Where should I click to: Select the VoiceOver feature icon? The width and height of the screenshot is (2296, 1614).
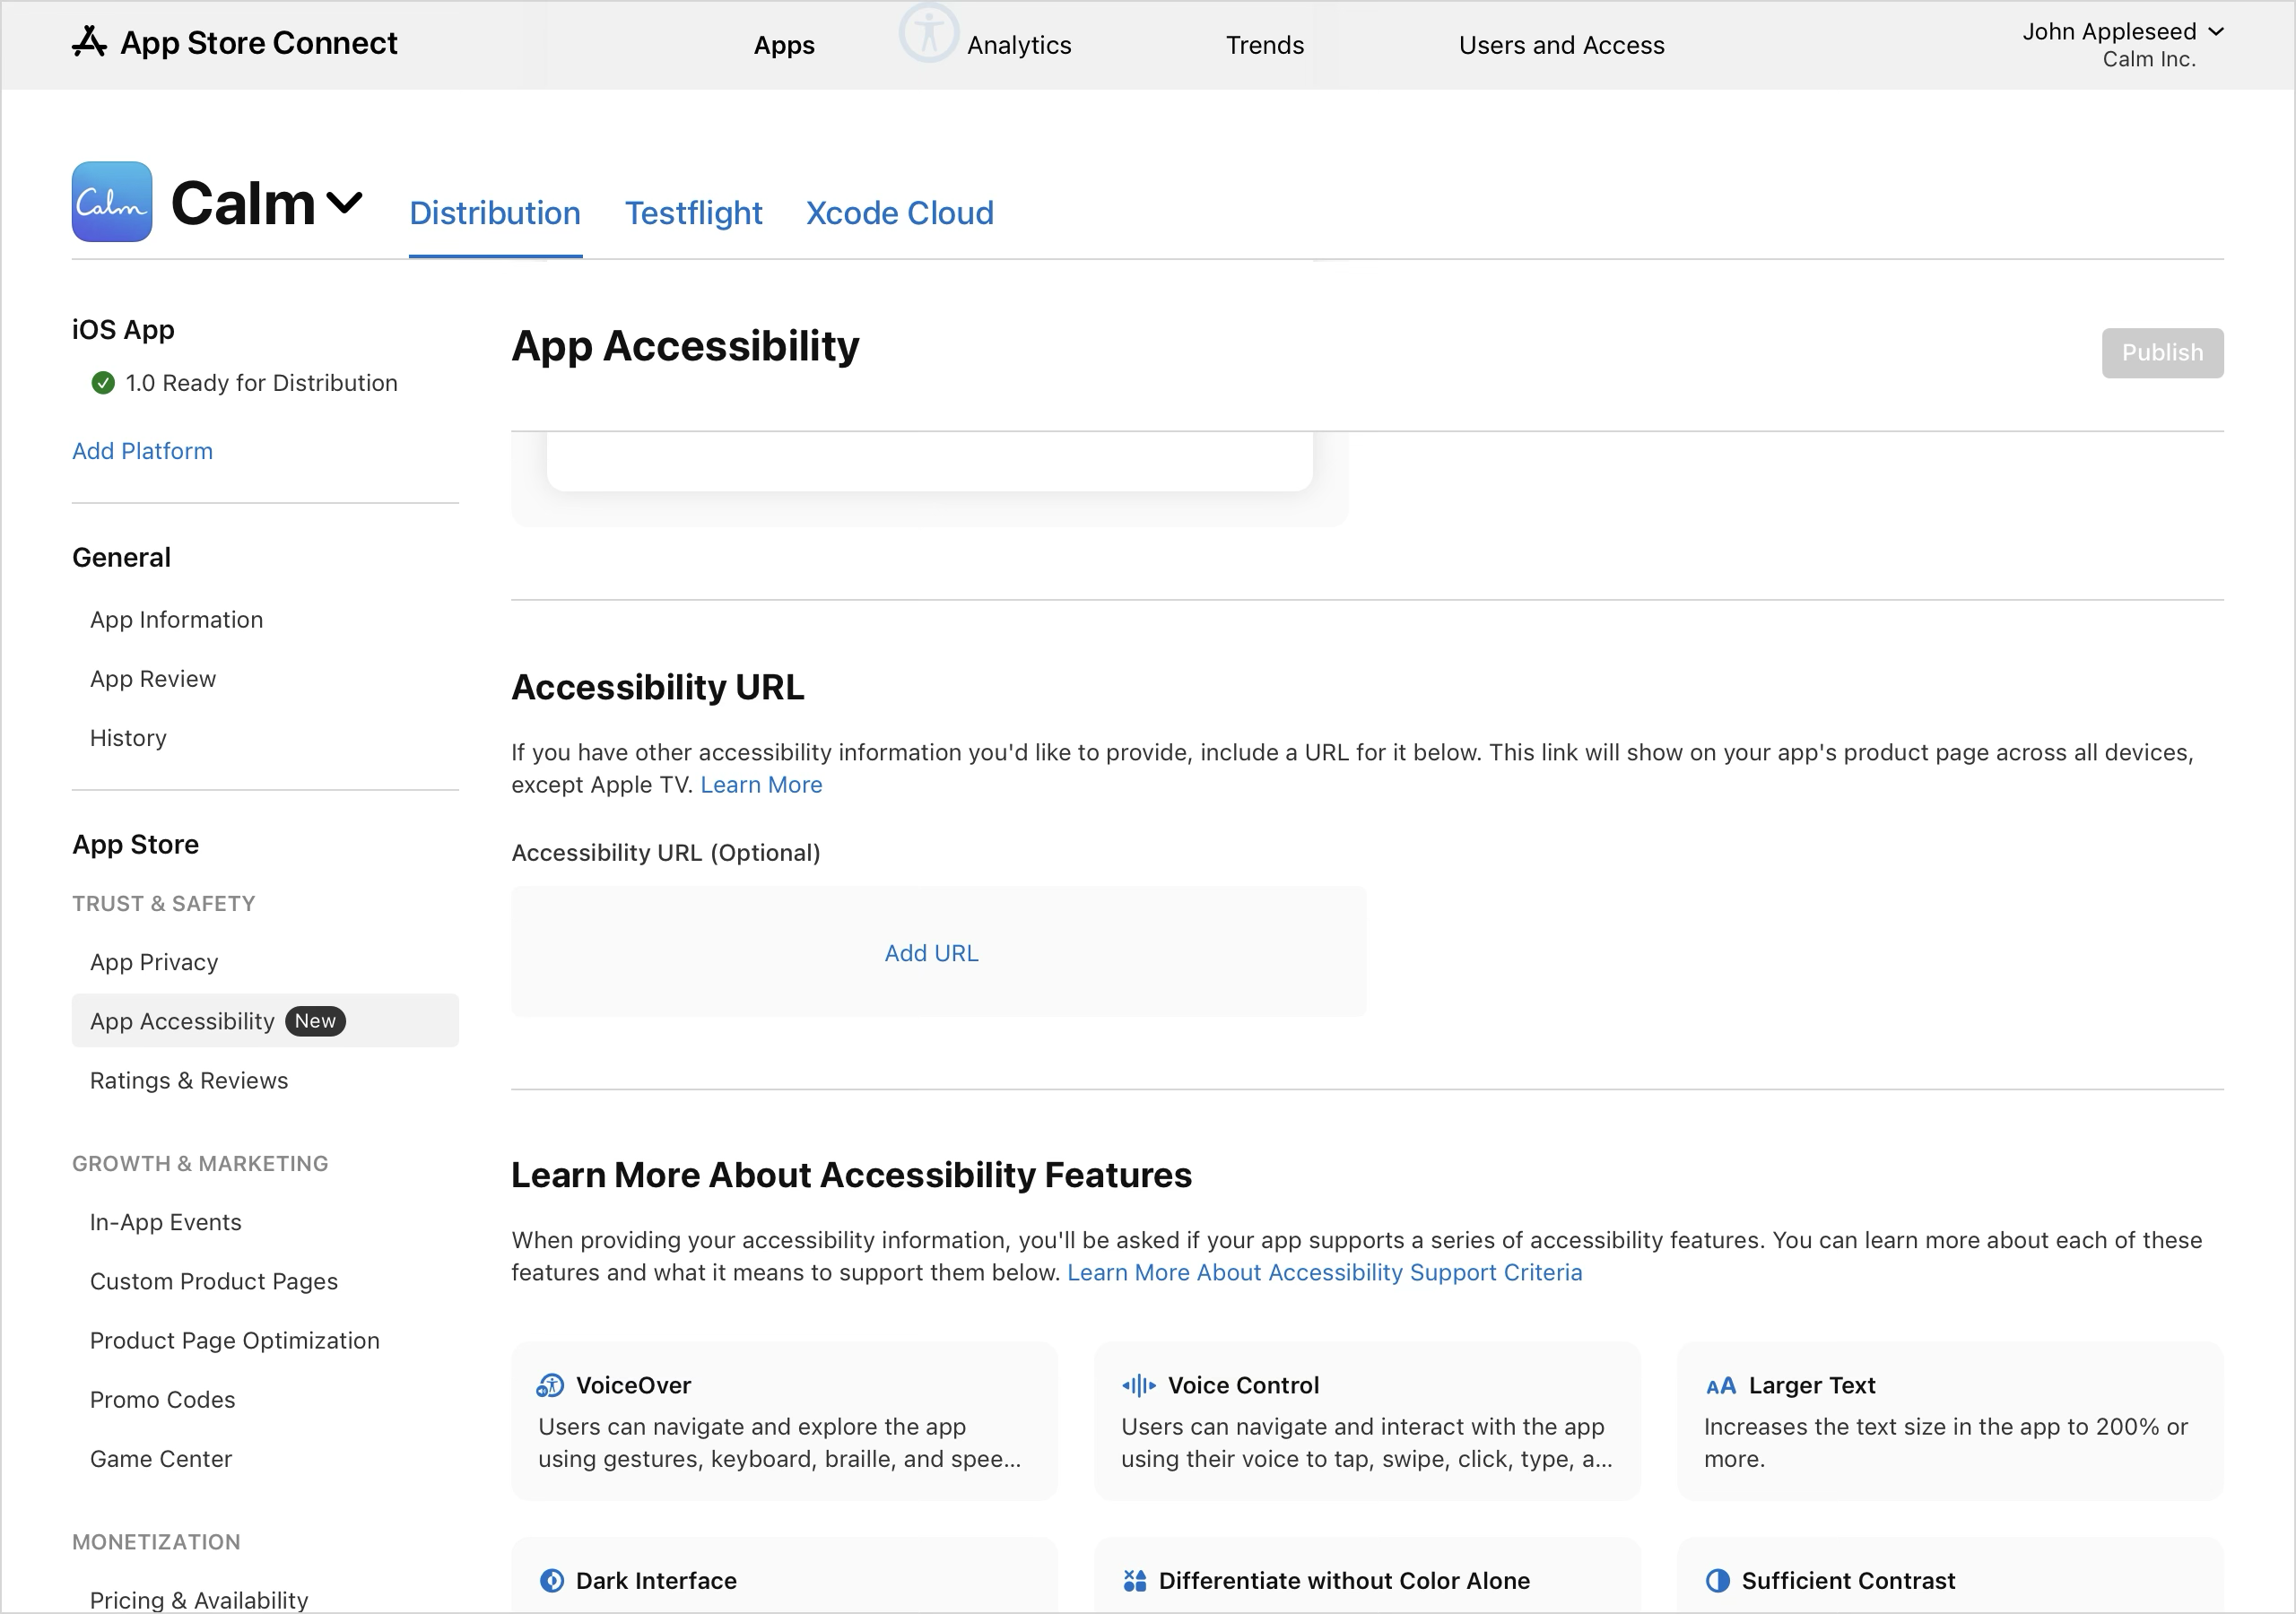(x=549, y=1385)
